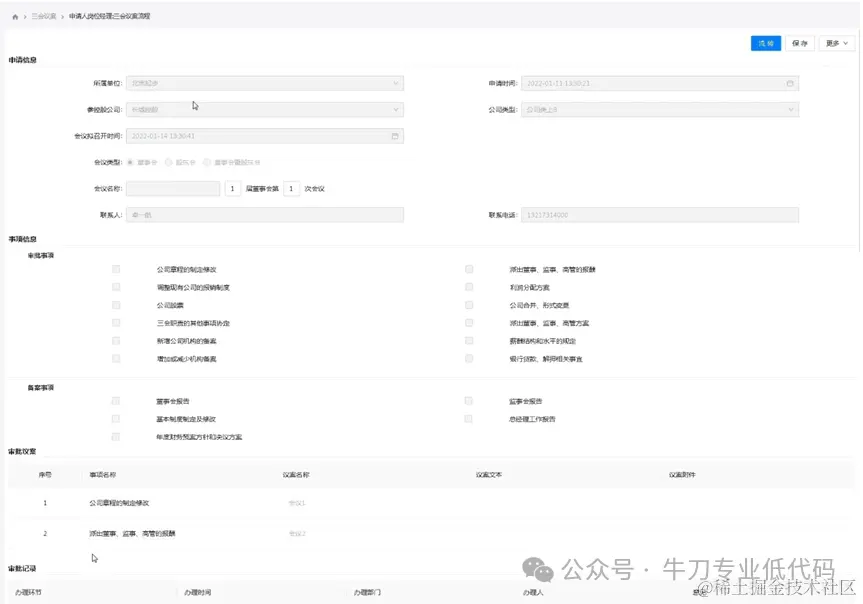Click the 会议拟召开时间 date field
The width and height of the screenshot is (863, 604).
265,136
